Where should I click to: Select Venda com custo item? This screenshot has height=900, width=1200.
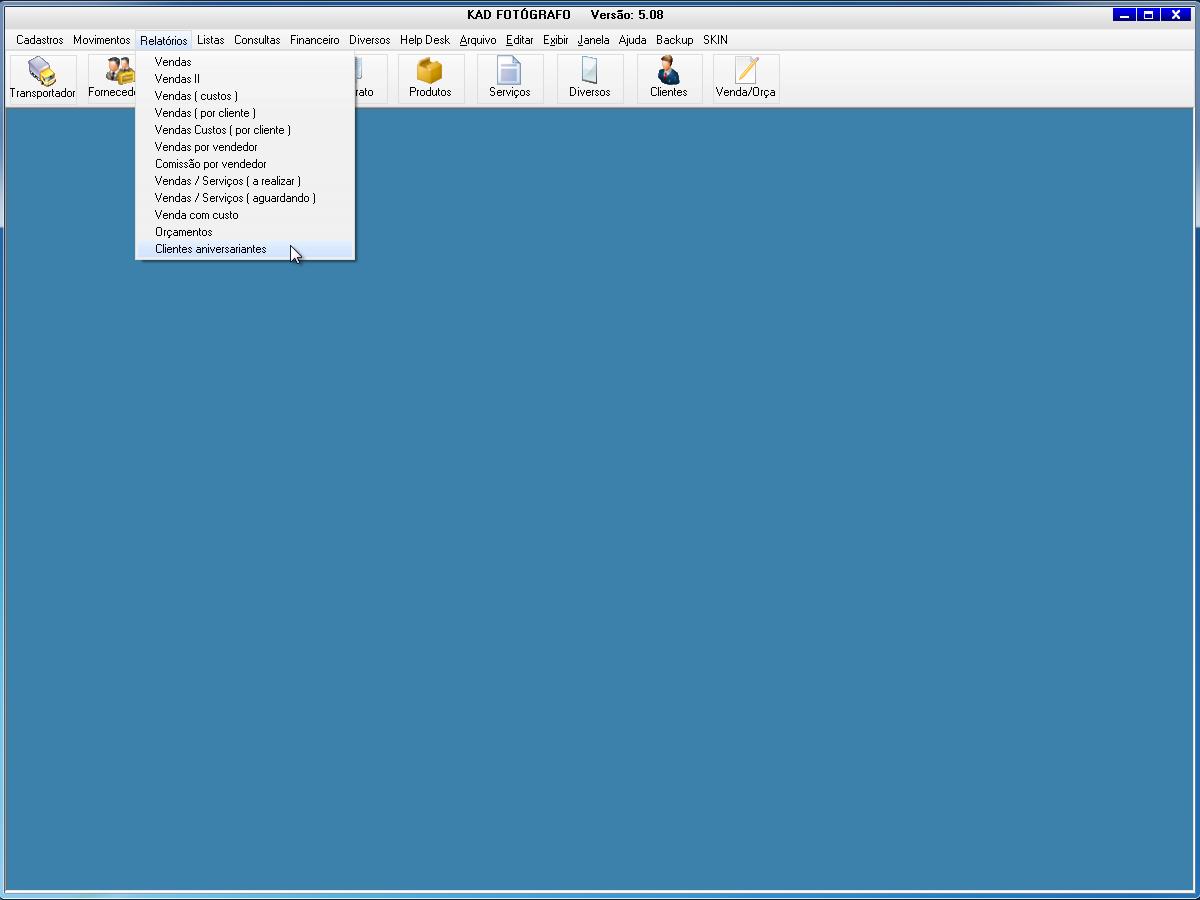(x=196, y=215)
